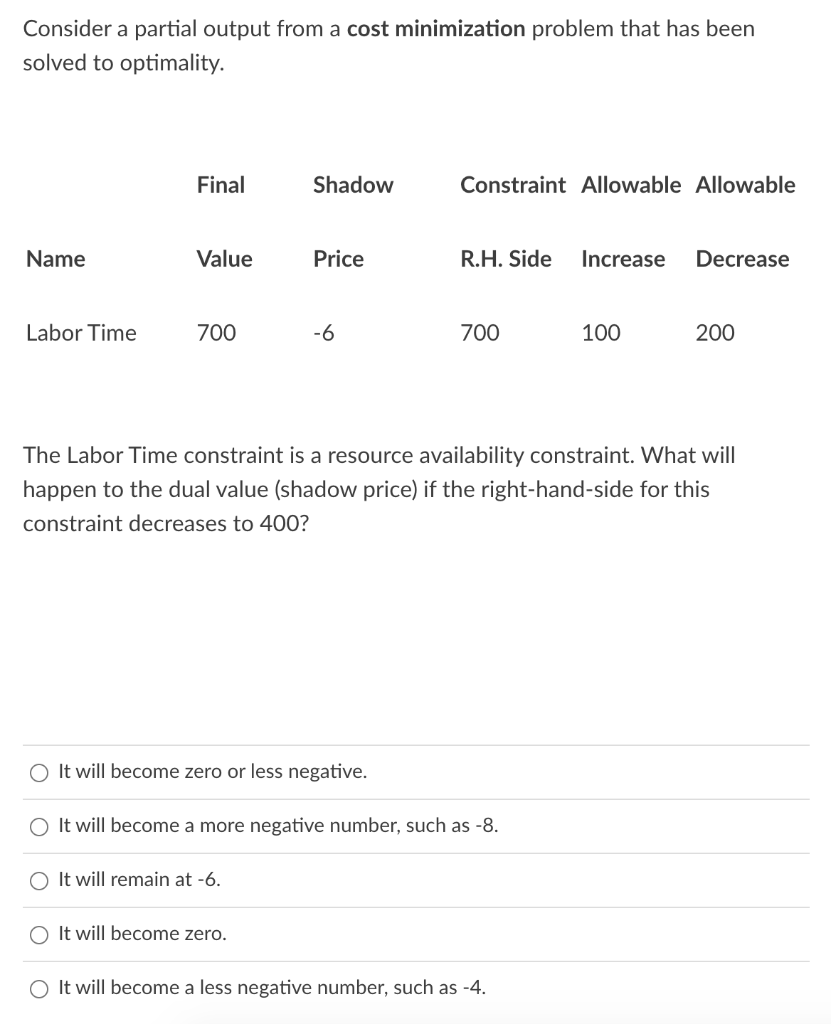Click the "Labor Time" row label

pyautogui.click(x=80, y=333)
